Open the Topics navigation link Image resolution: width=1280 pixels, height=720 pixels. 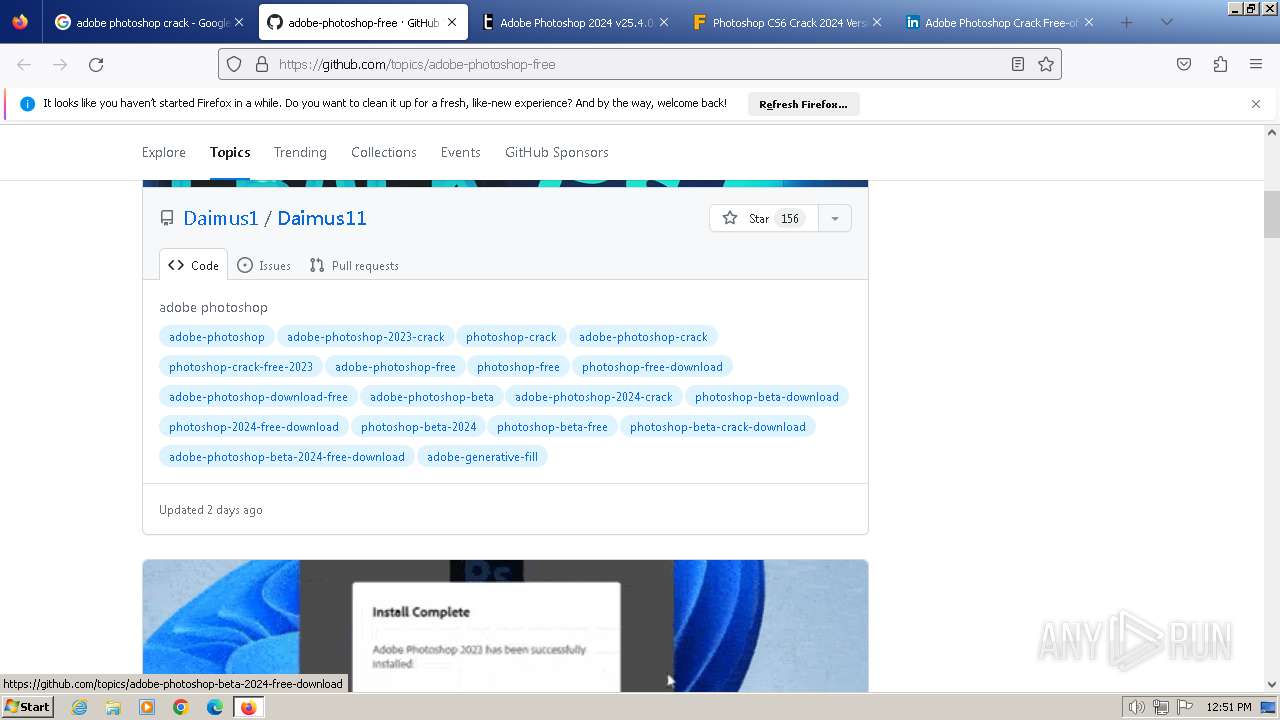pos(230,152)
